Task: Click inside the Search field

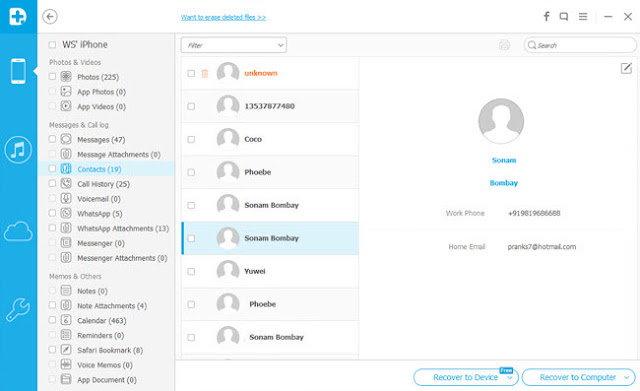Action: point(580,45)
